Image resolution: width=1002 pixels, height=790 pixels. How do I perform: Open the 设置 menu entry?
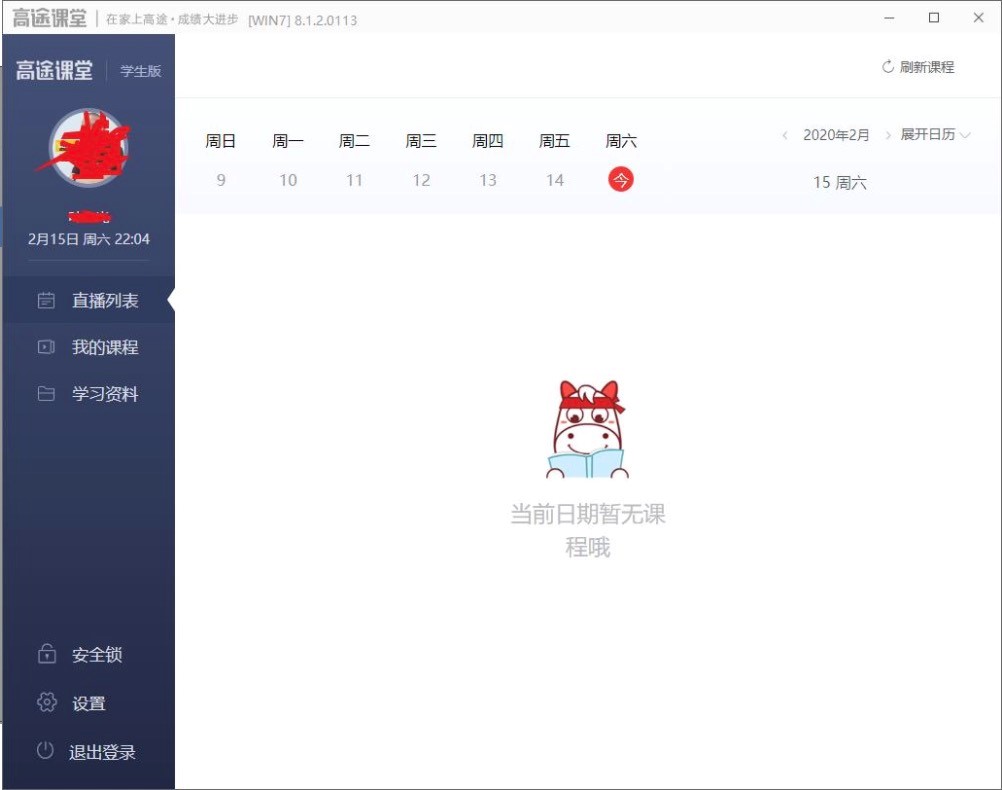(88, 702)
